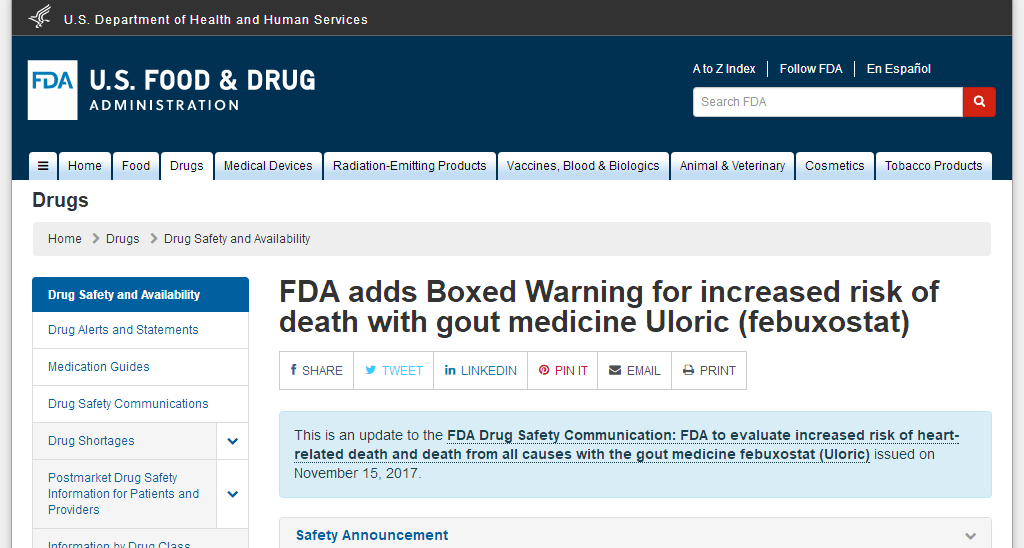Select the Tobacco Products tab
The height and width of the screenshot is (548, 1024).
[x=933, y=166]
